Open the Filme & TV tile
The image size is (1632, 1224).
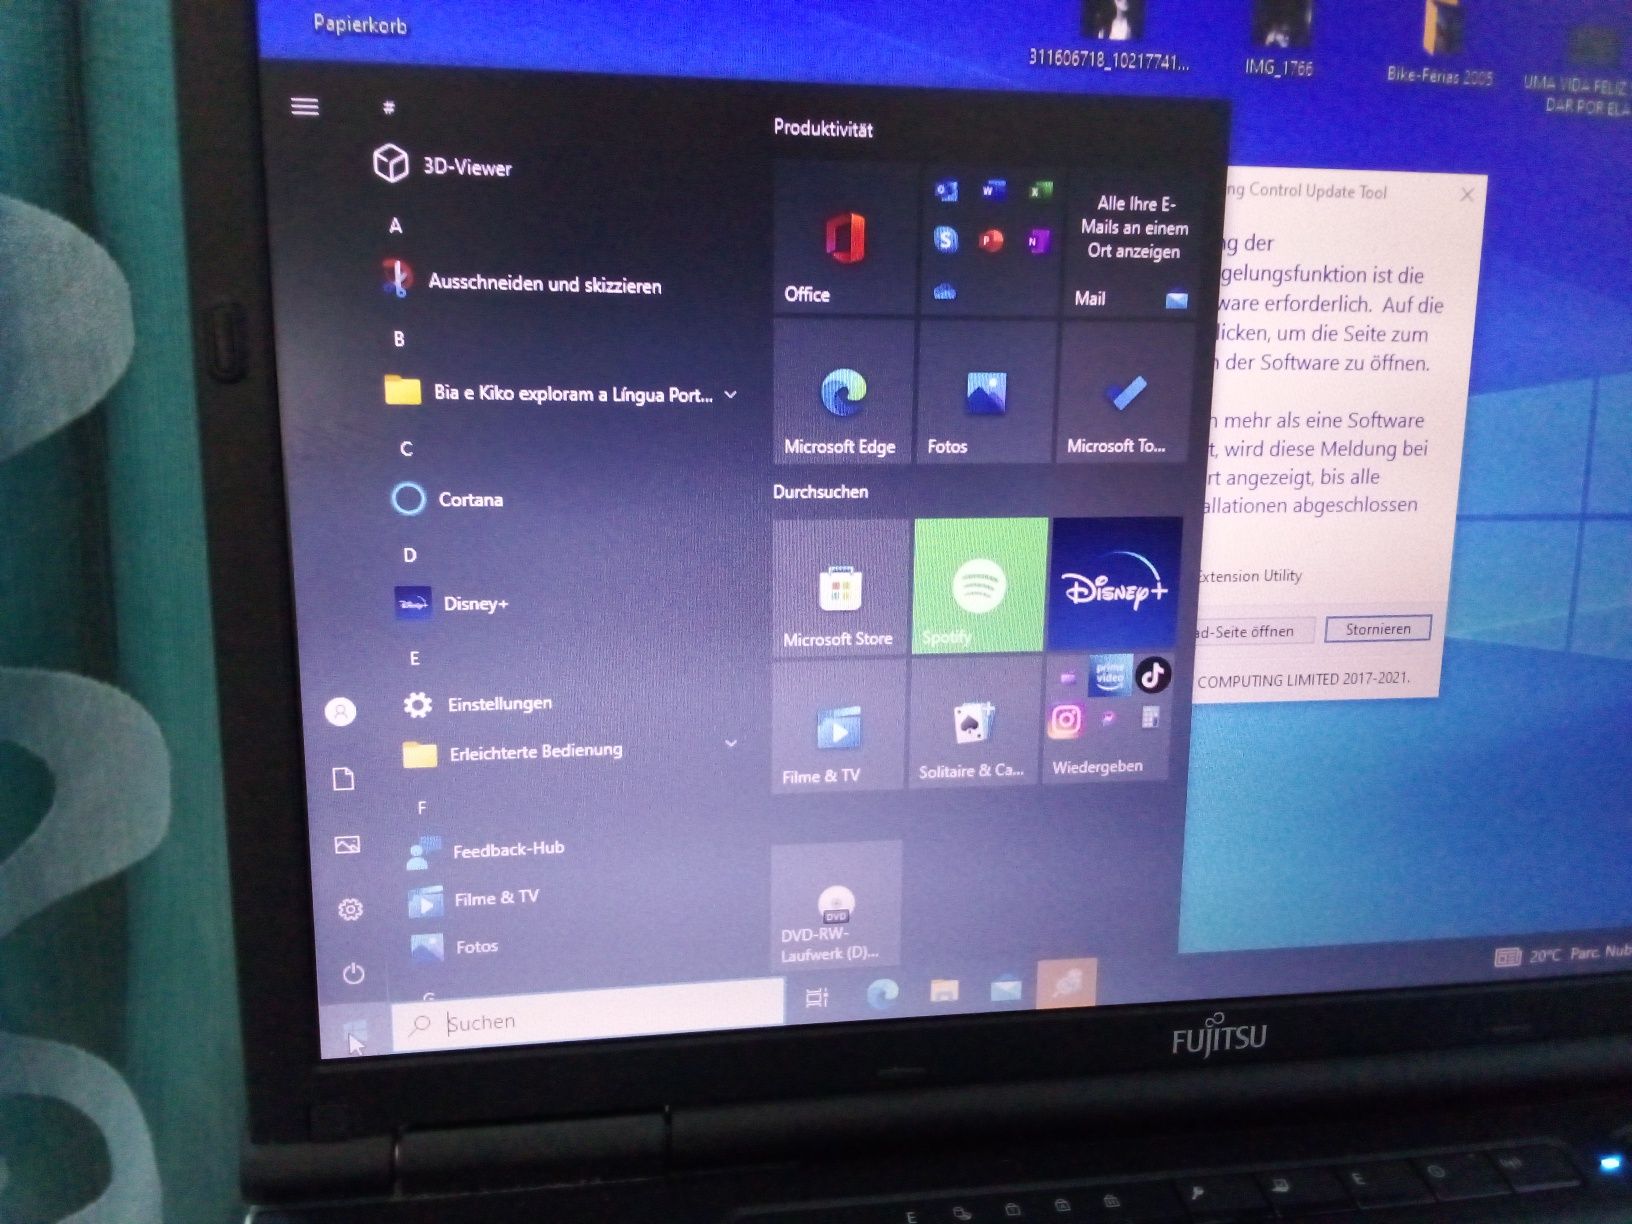click(x=838, y=725)
